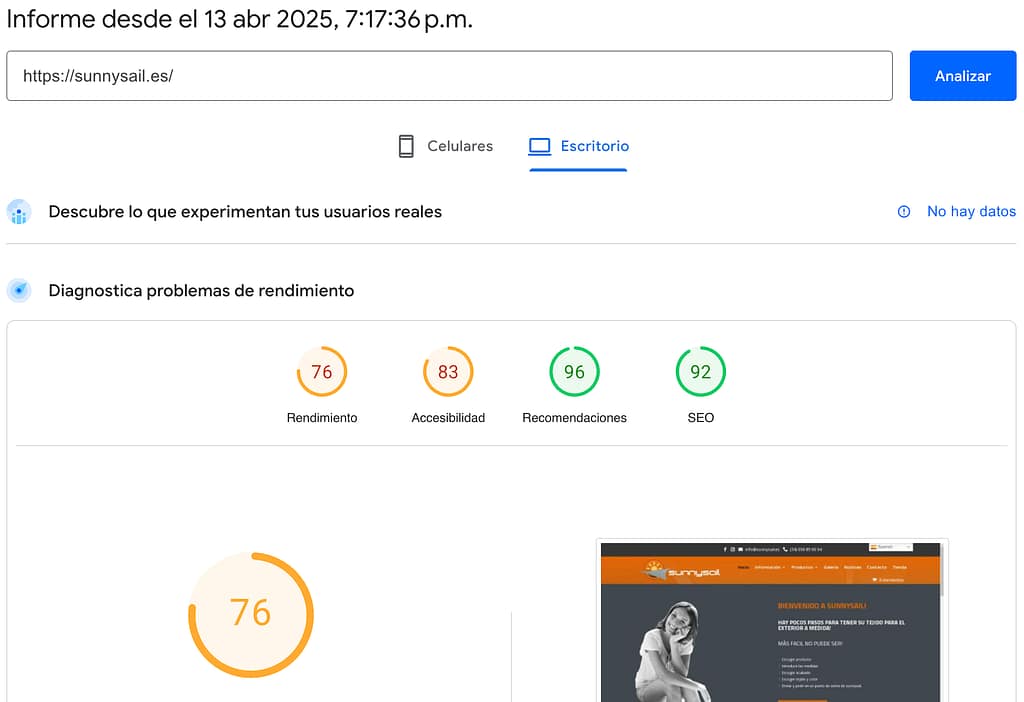
Task: Select the Accesibilidad 83 score circle
Action: tap(448, 372)
